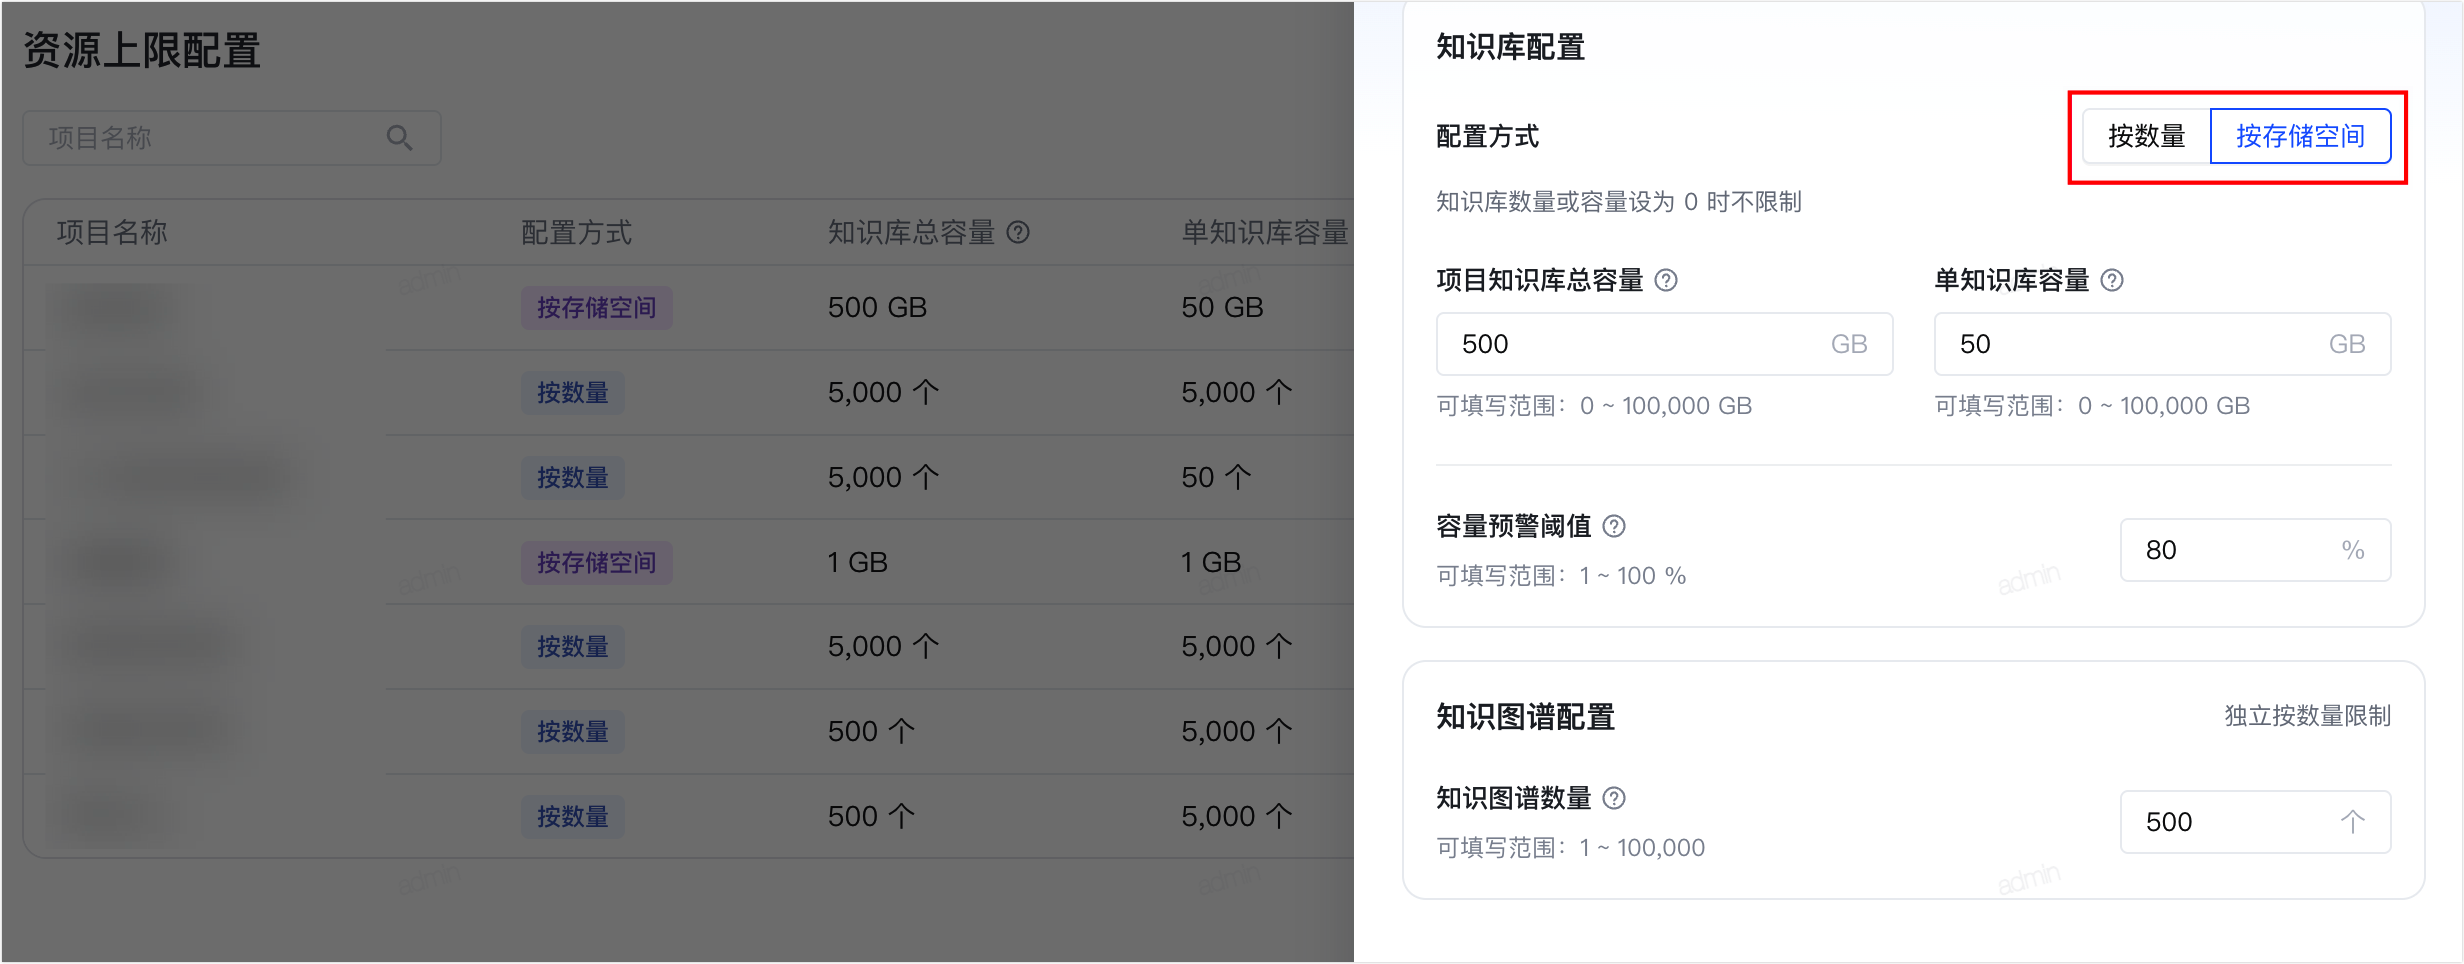Click help icon next to 单知识库容量
The height and width of the screenshot is (964, 2464).
pos(2112,281)
